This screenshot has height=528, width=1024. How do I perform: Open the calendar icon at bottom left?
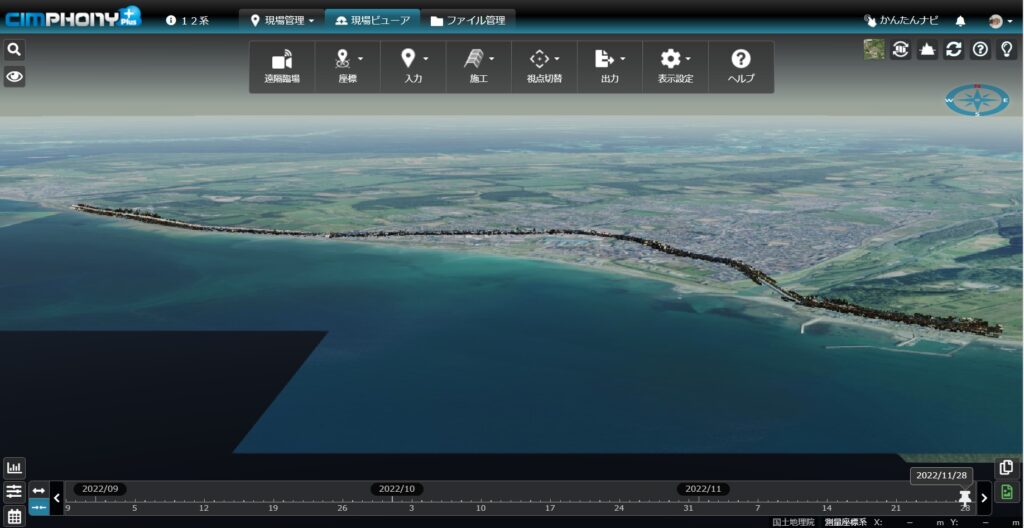coord(14,516)
